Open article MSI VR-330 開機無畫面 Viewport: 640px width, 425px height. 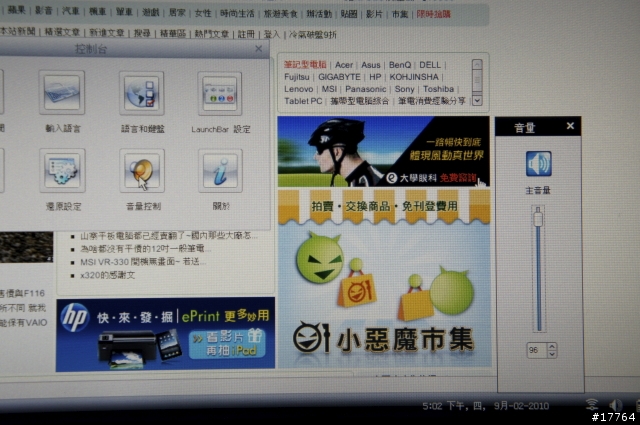pyautogui.click(x=143, y=262)
